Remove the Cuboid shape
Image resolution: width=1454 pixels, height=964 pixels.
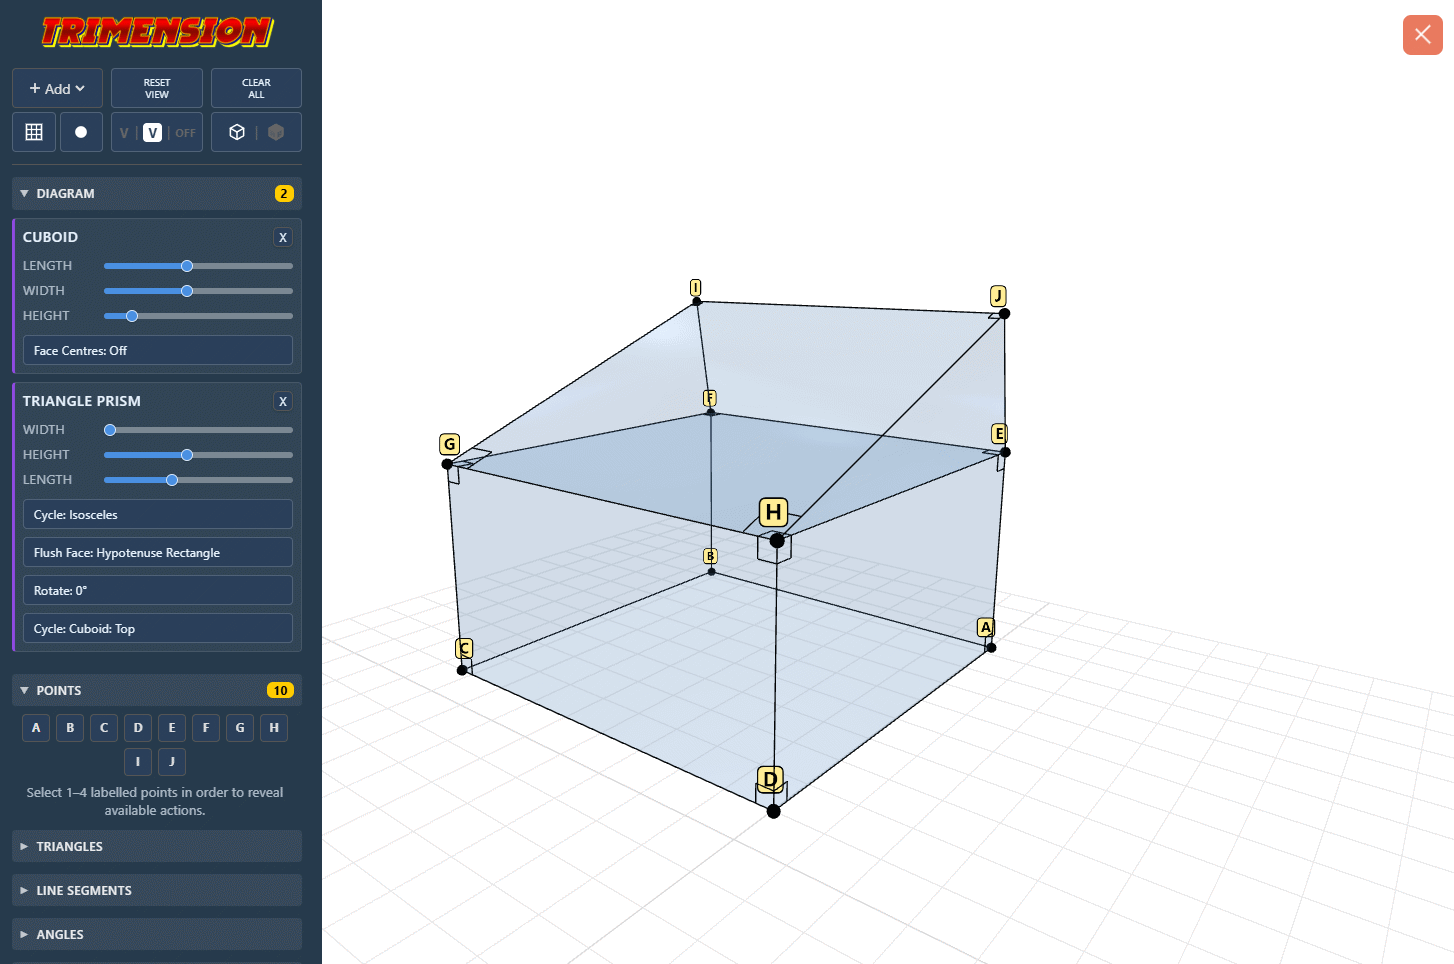coord(283,237)
